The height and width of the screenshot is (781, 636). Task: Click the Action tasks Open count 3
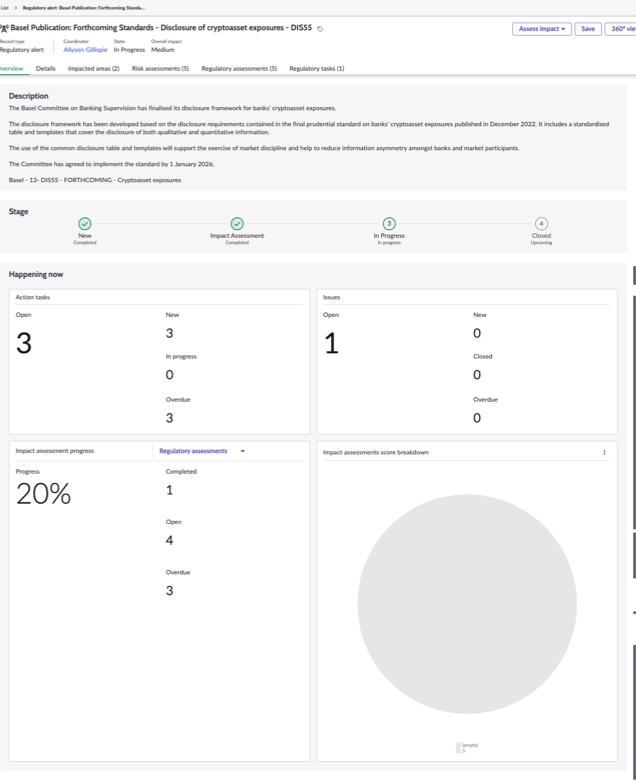point(24,343)
